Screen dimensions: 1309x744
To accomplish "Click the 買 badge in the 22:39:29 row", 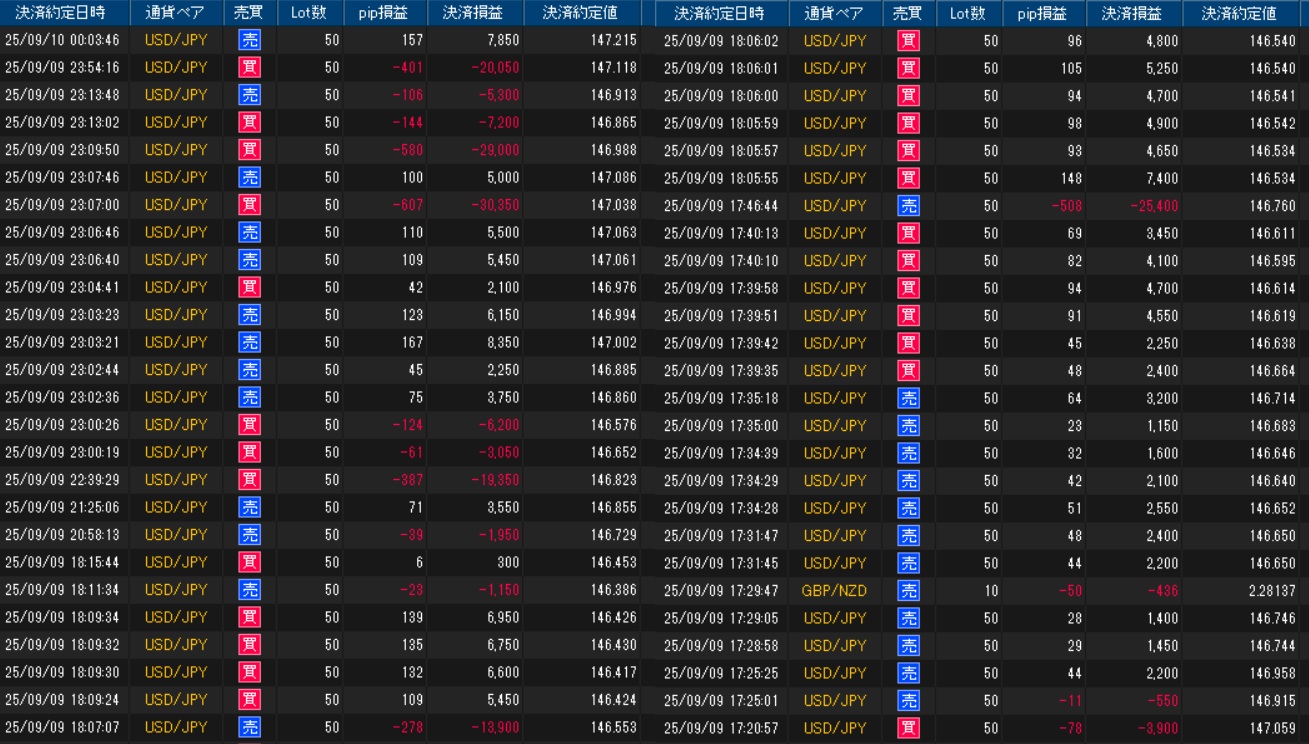I will [249, 480].
